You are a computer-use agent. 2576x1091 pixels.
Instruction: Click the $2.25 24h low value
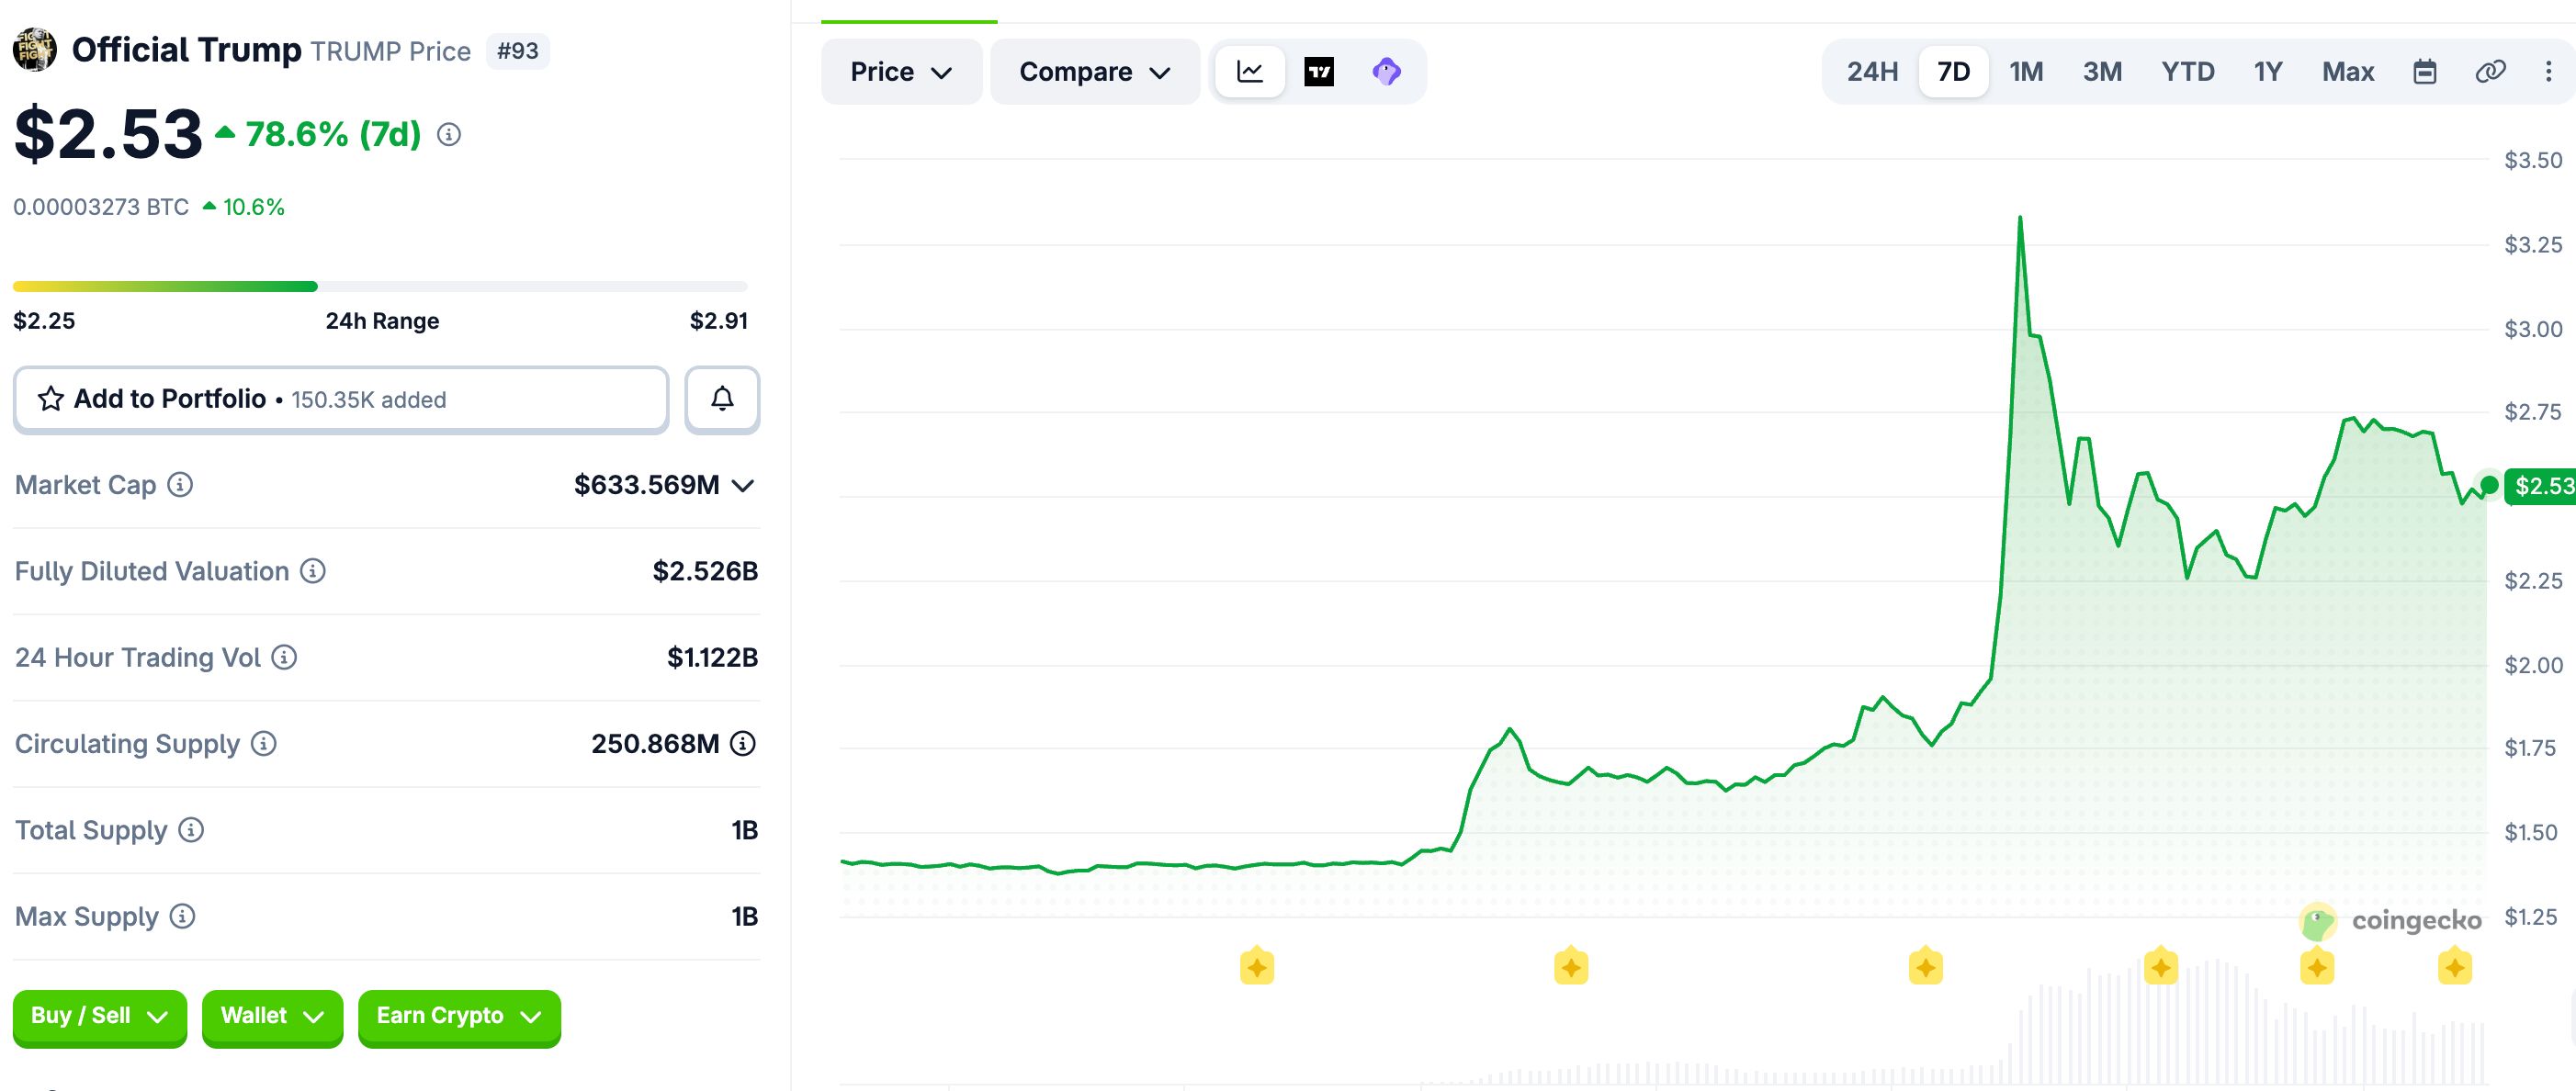[44, 321]
